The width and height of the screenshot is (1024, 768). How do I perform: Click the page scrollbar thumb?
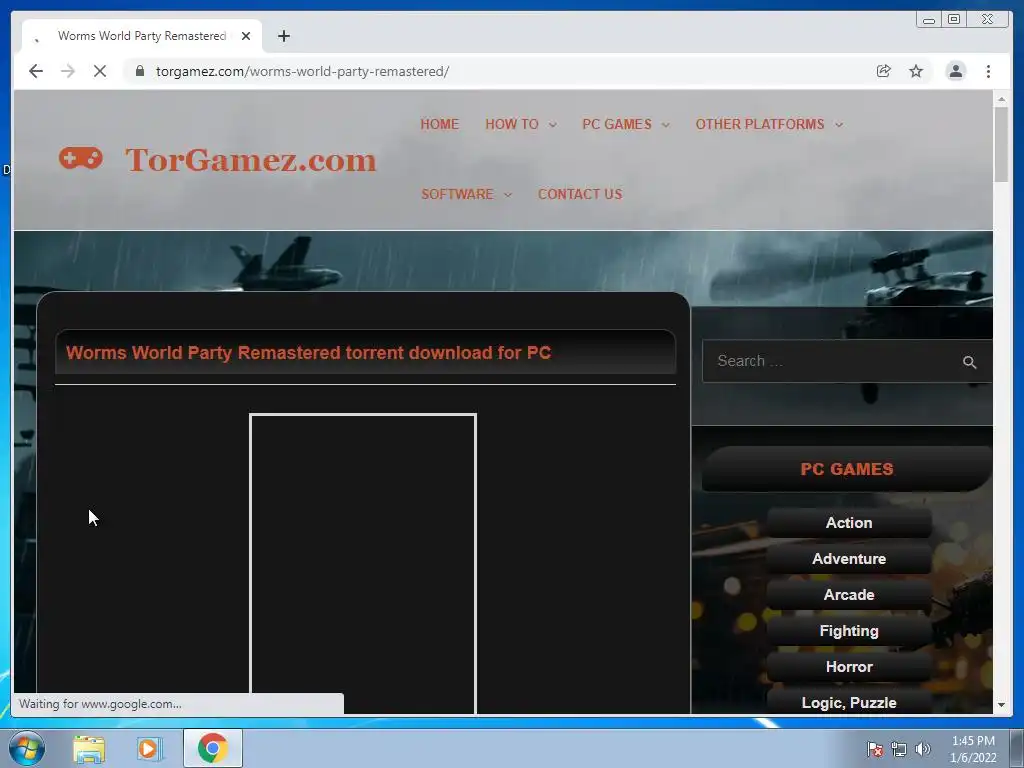tap(1001, 144)
